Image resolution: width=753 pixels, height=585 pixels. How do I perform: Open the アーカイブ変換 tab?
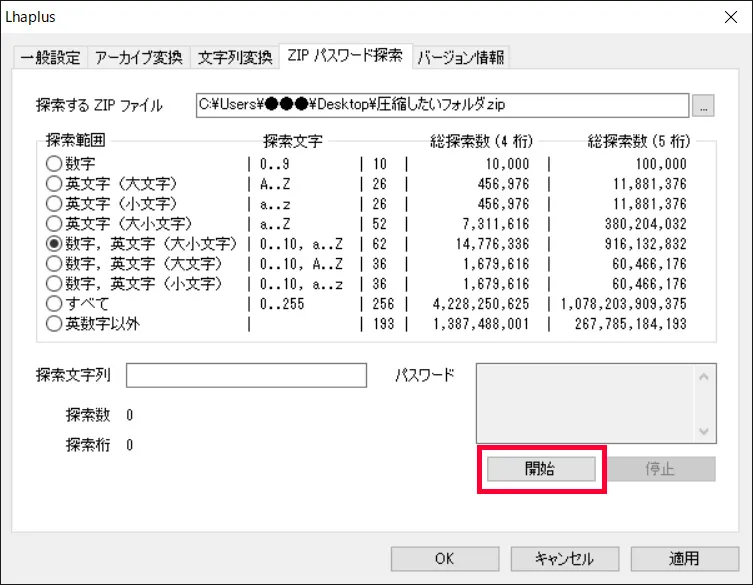point(139,58)
